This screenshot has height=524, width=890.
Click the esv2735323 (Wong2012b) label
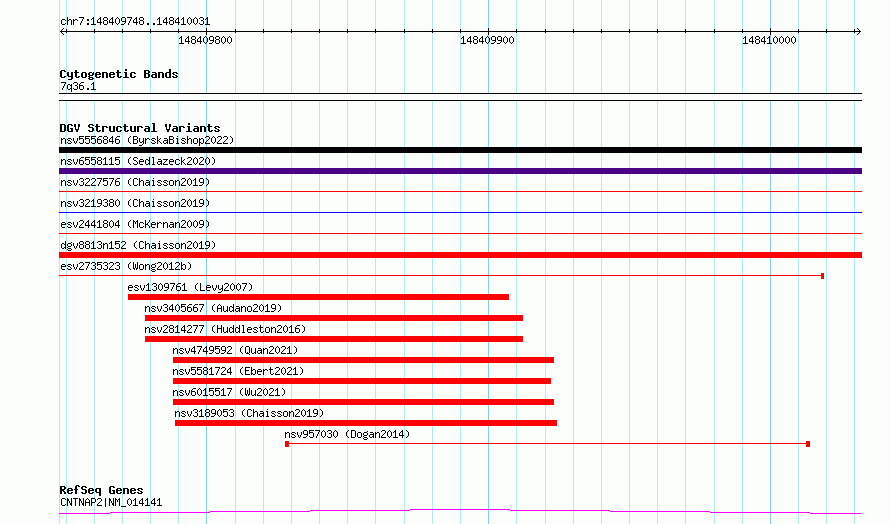[x=126, y=266]
